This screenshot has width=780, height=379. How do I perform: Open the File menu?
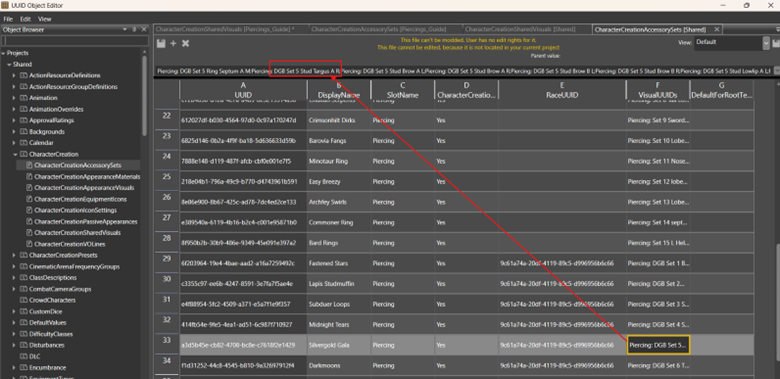(x=8, y=19)
